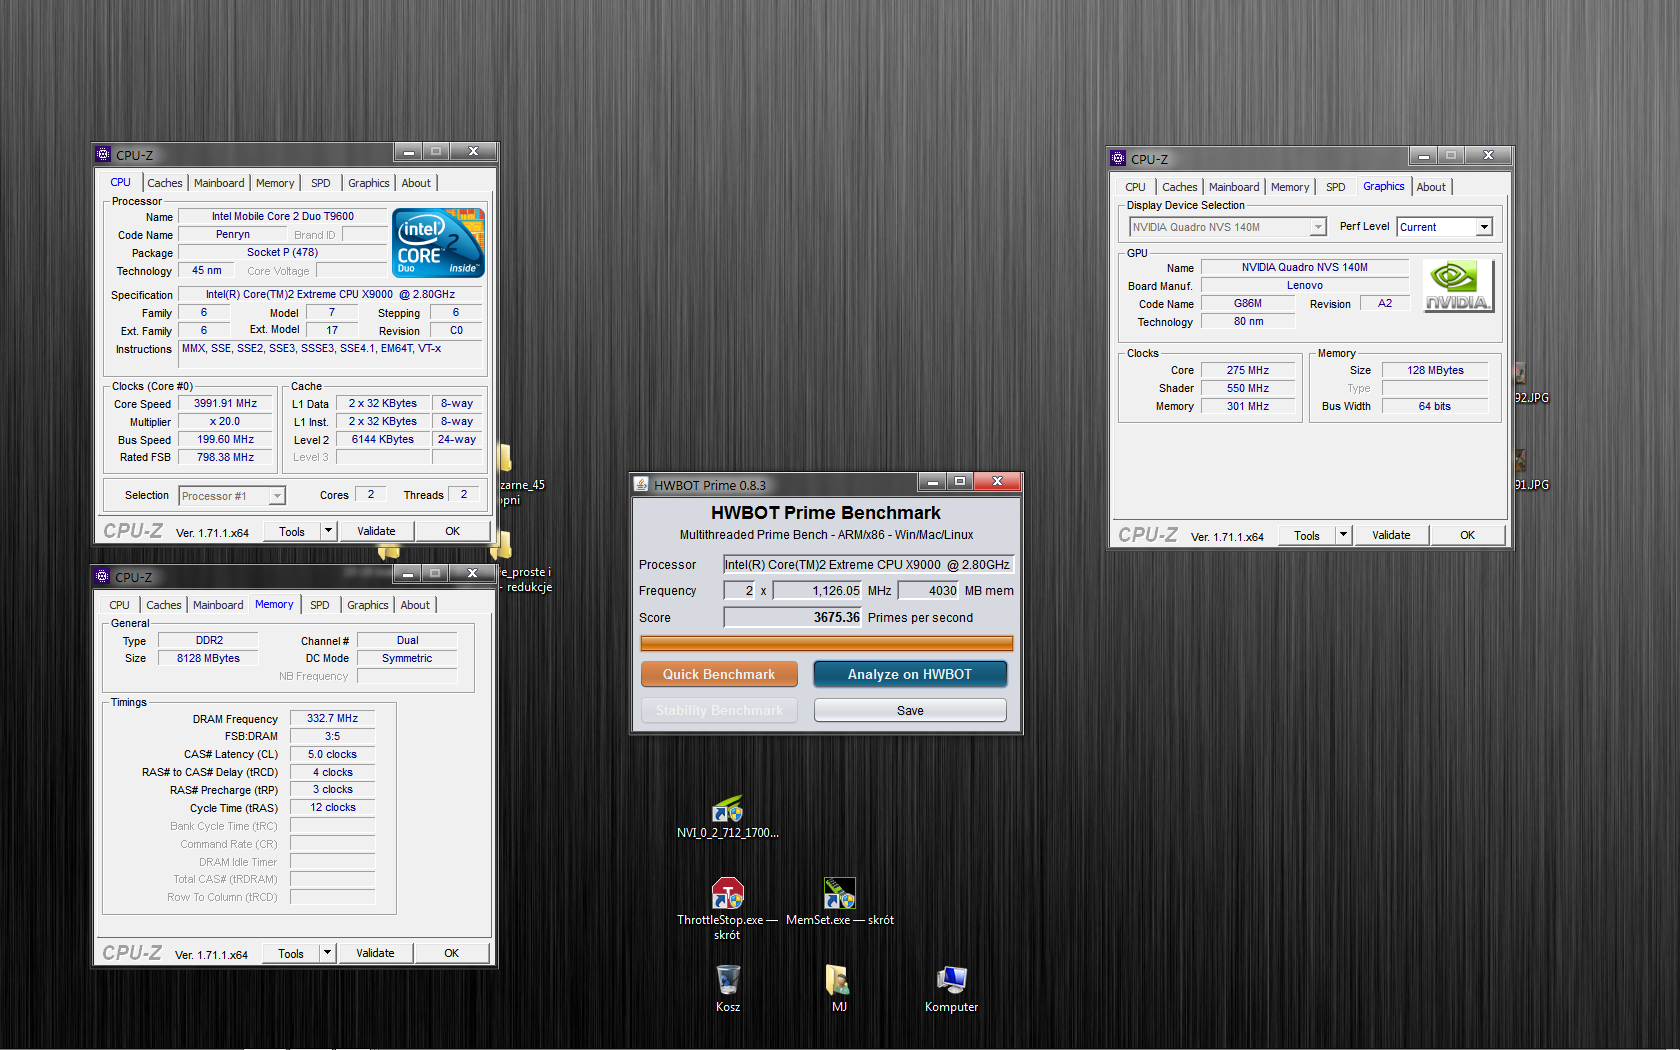Click Save button in HWBOT Prime
Screen dimensions: 1680x1050
[910, 710]
